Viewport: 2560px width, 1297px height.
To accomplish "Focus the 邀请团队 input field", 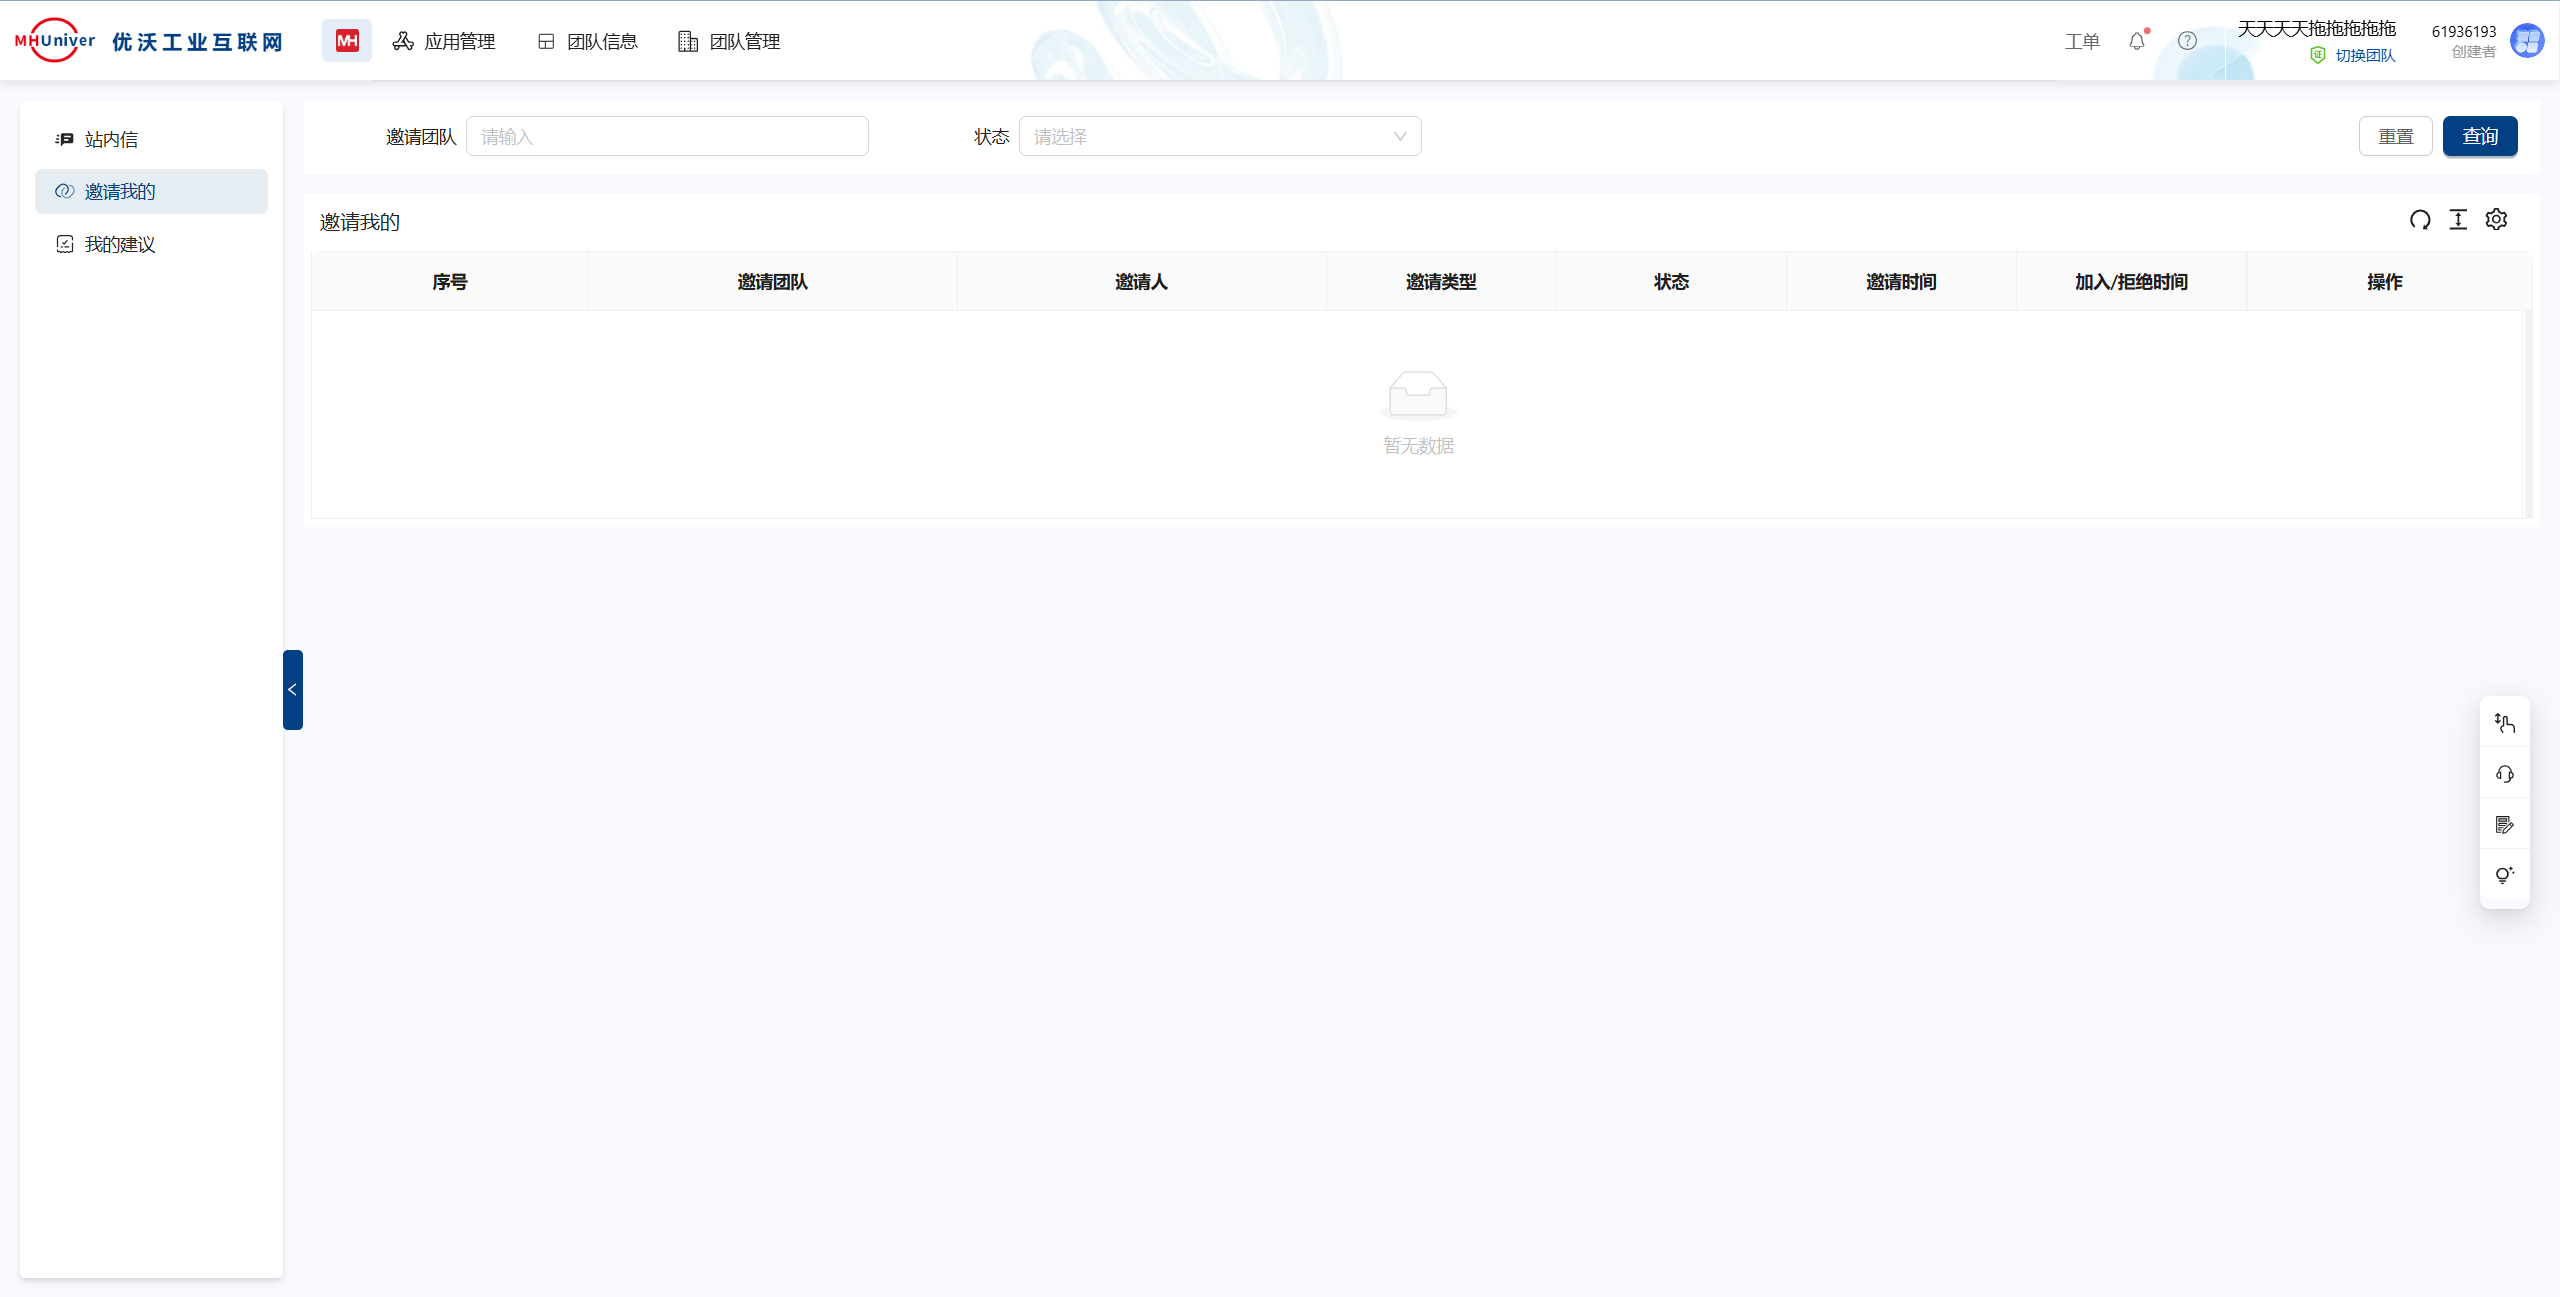I will (x=667, y=137).
